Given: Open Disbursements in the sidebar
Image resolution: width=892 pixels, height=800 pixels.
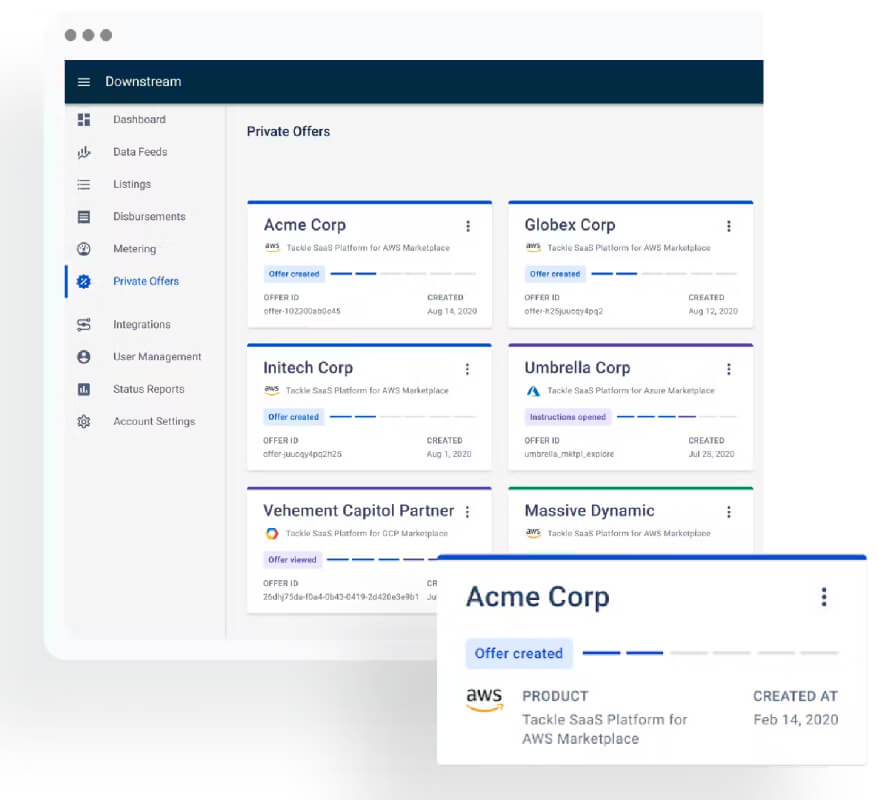Looking at the screenshot, I should tap(149, 217).
